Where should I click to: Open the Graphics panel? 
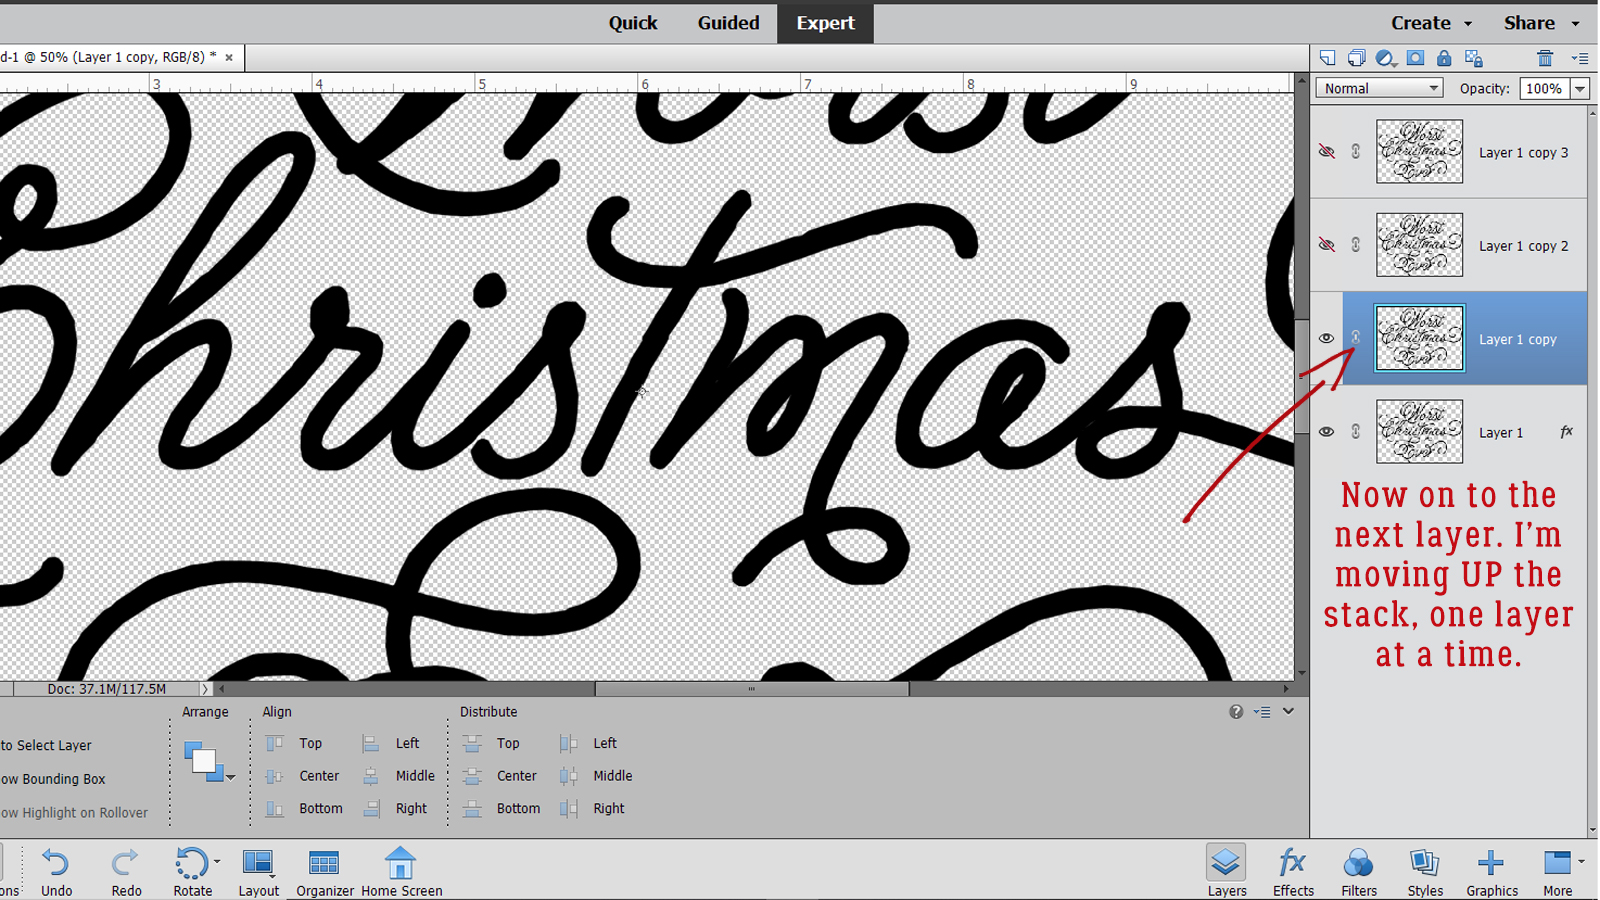pyautogui.click(x=1492, y=872)
